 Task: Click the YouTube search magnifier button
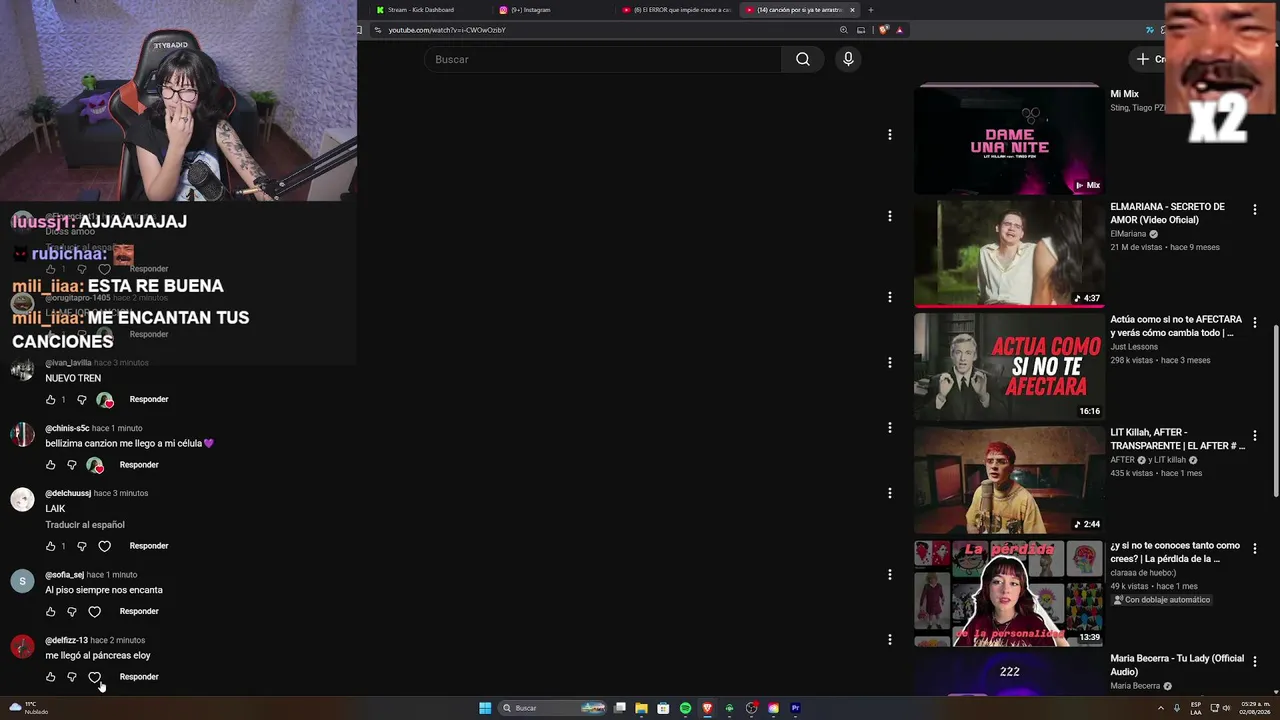point(802,59)
